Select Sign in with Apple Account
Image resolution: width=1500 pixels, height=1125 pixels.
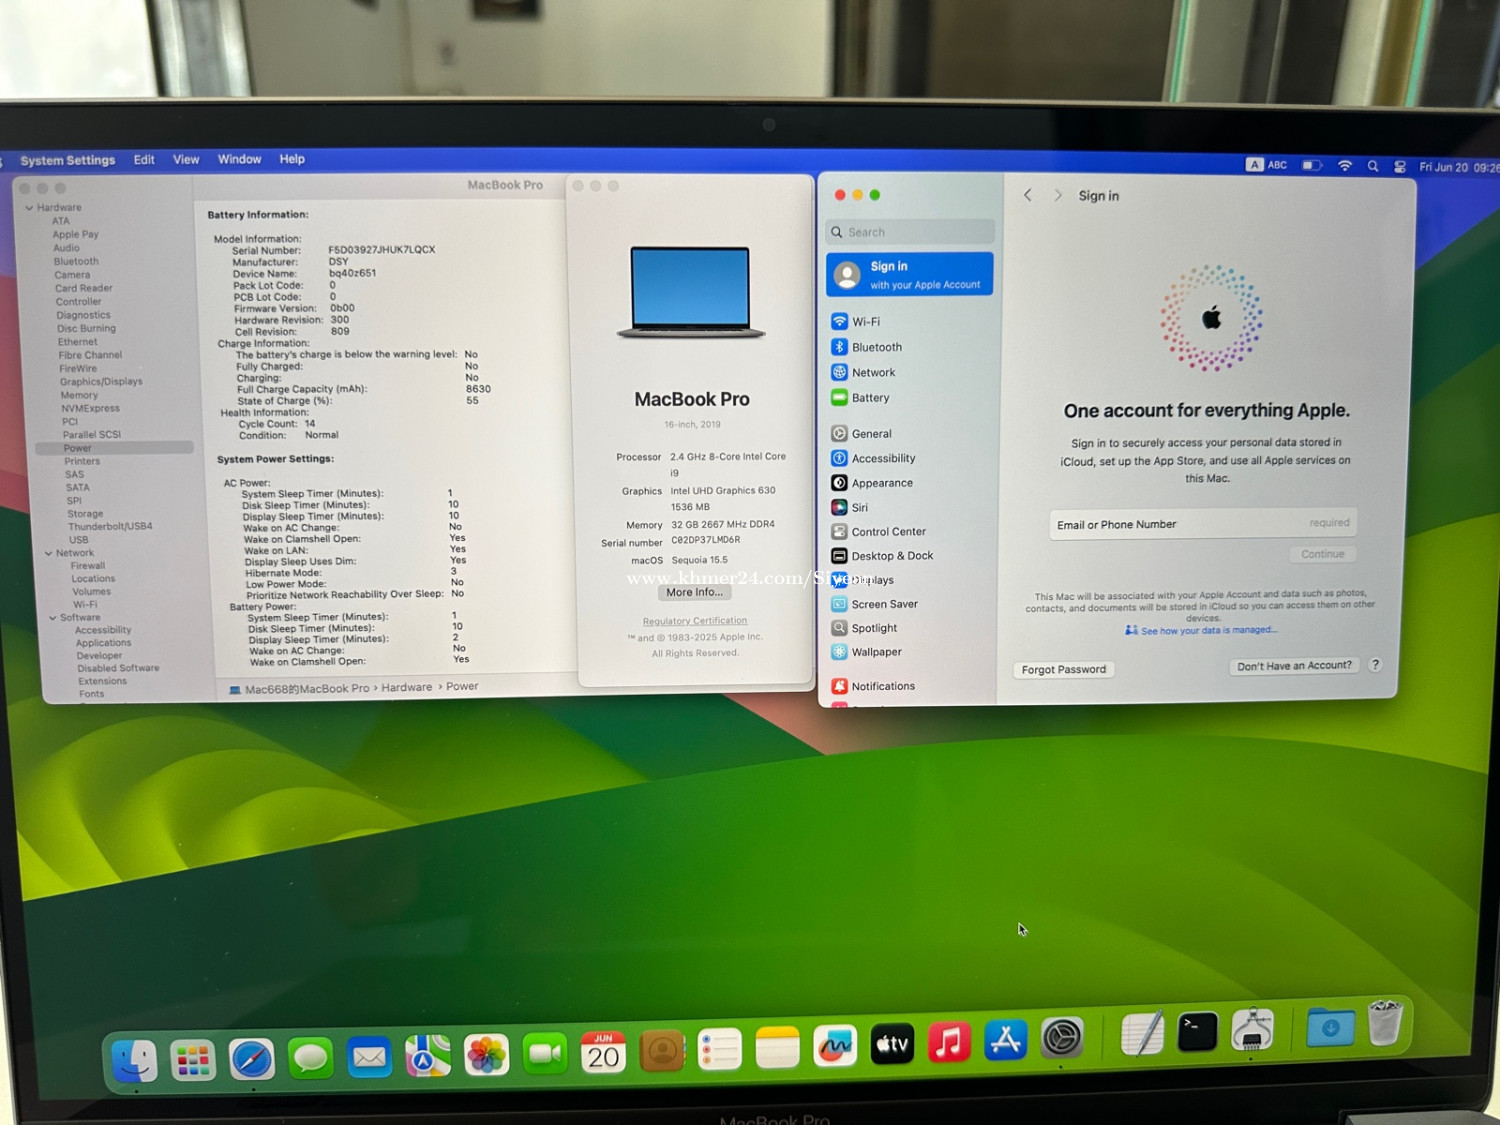(x=910, y=275)
